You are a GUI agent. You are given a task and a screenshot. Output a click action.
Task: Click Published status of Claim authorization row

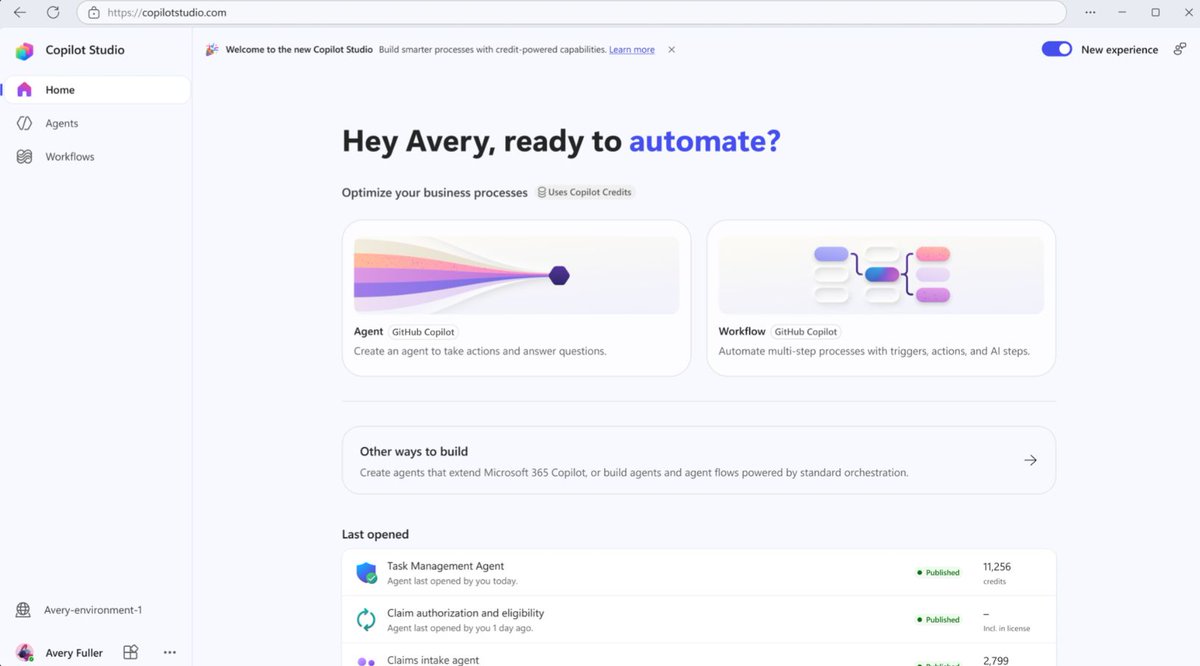938,620
